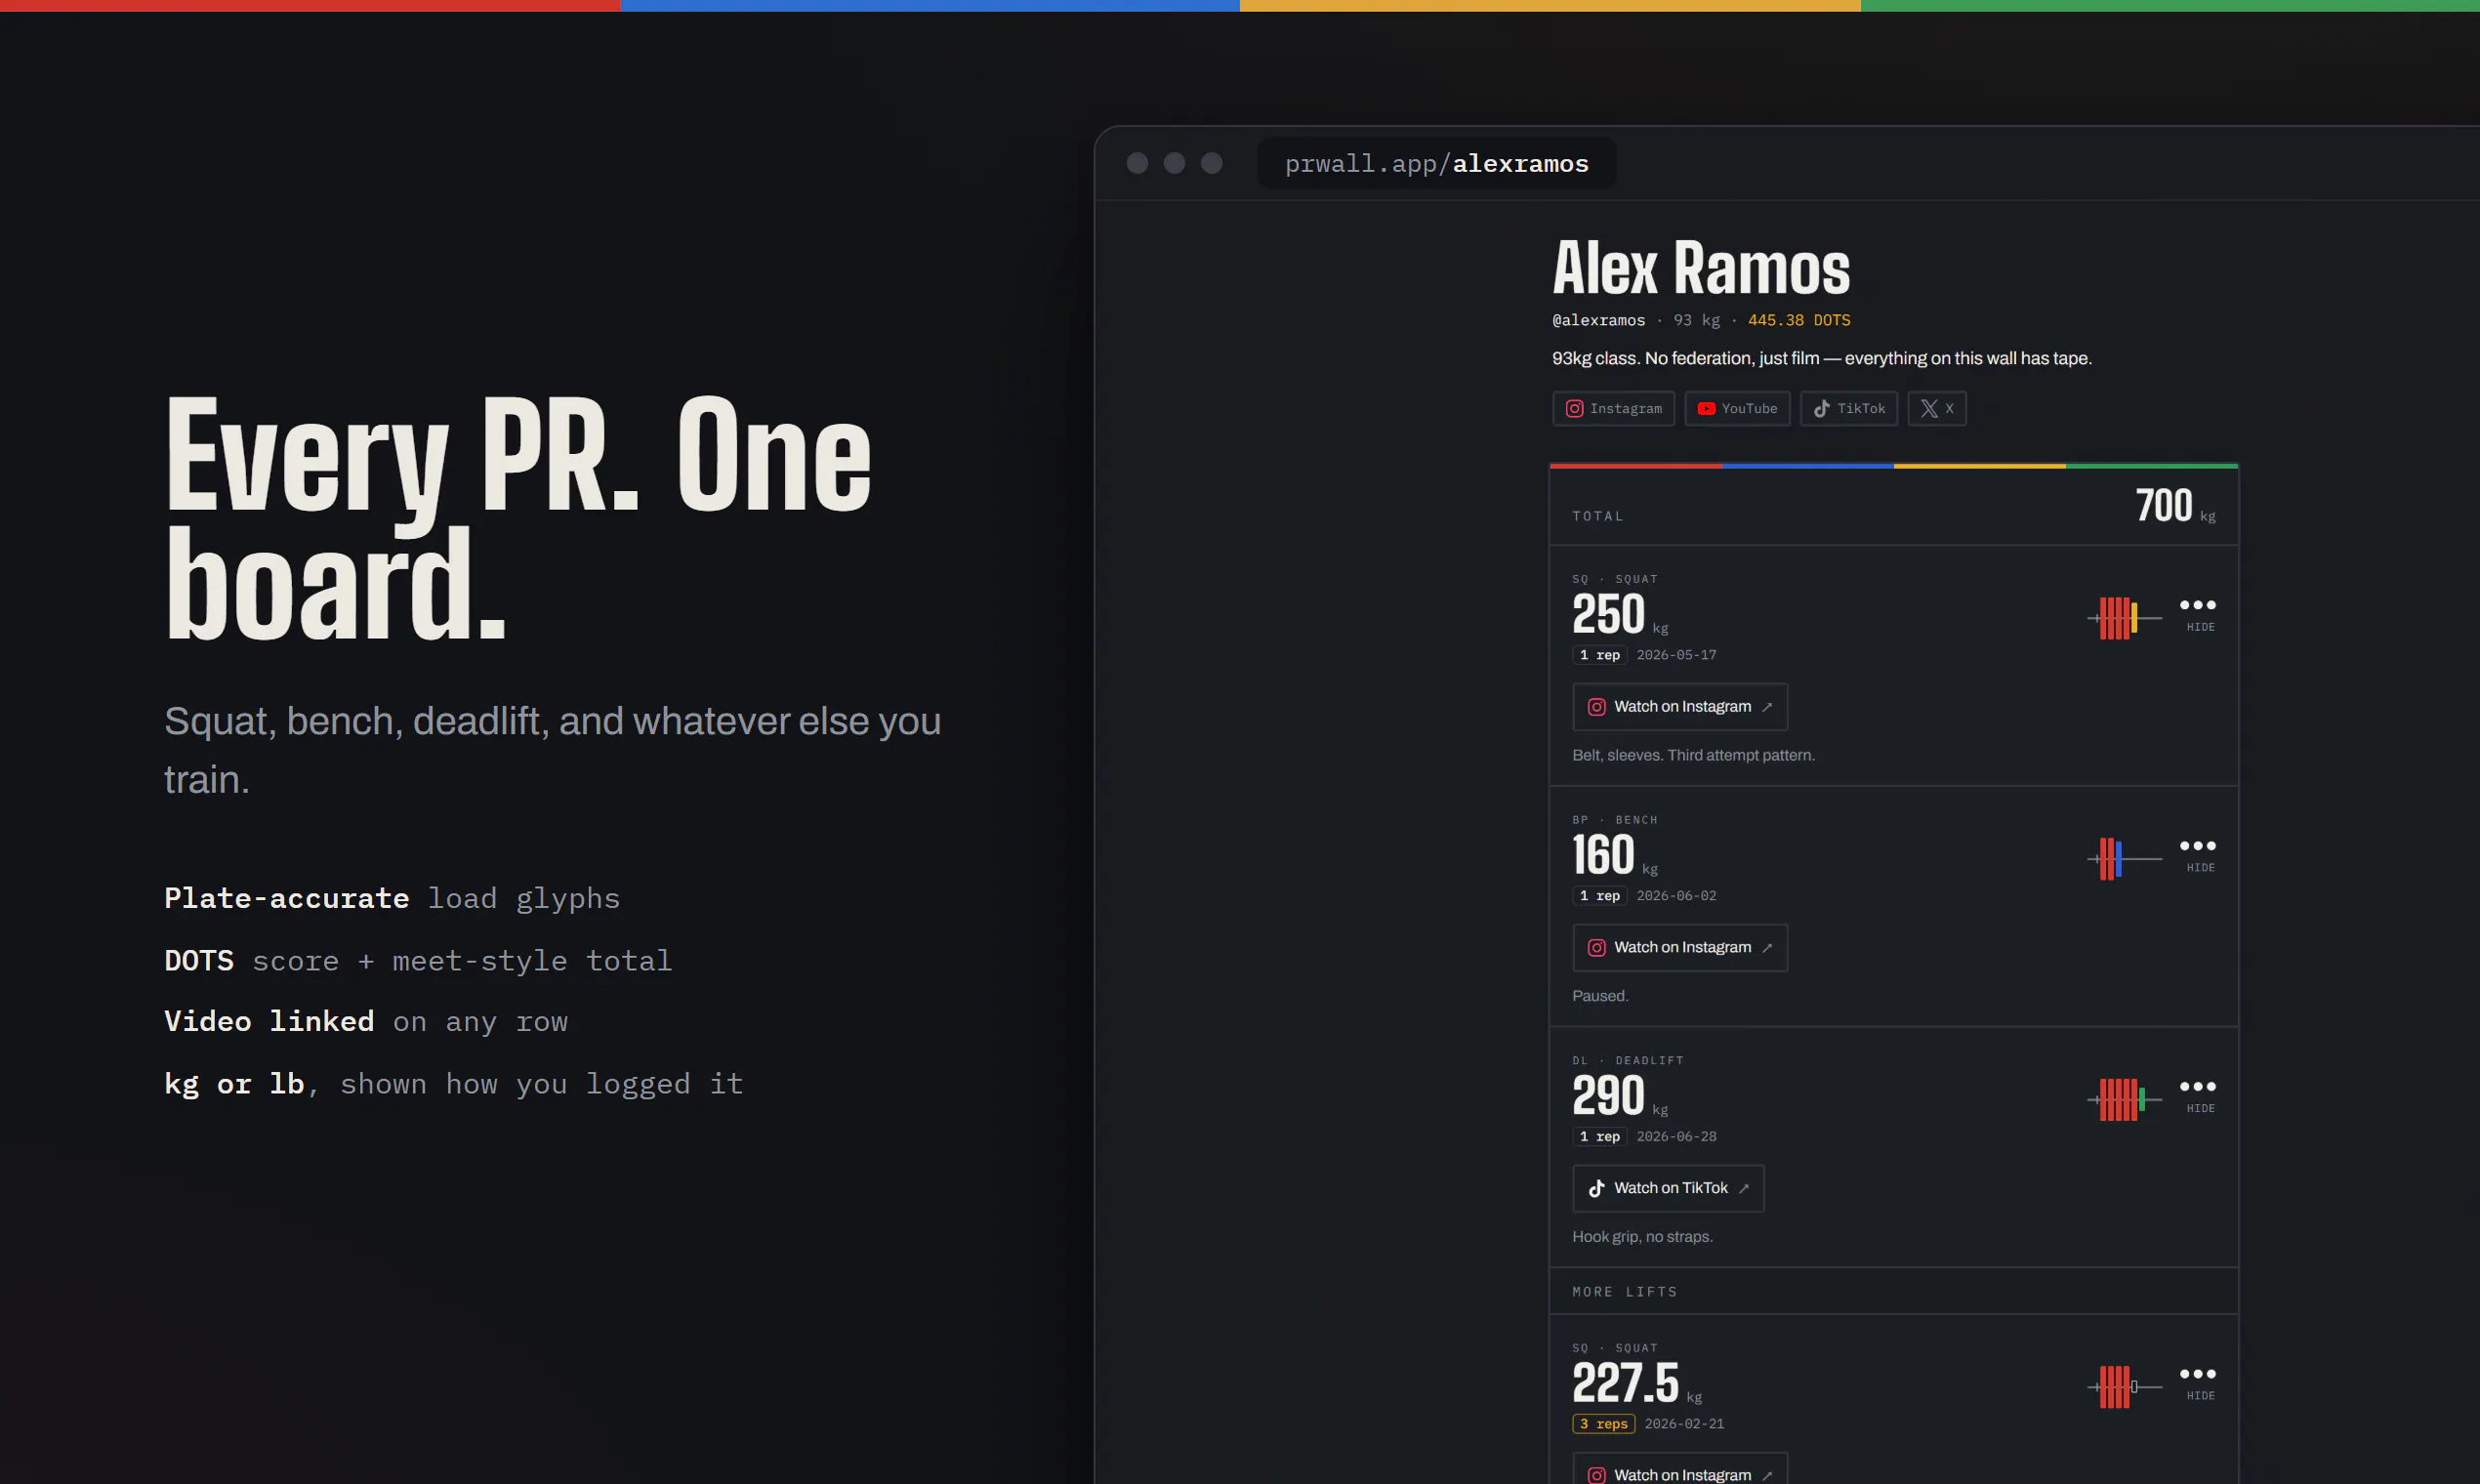Click the first window control dot in mock browser
The width and height of the screenshot is (2480, 1484).
pos(1137,163)
